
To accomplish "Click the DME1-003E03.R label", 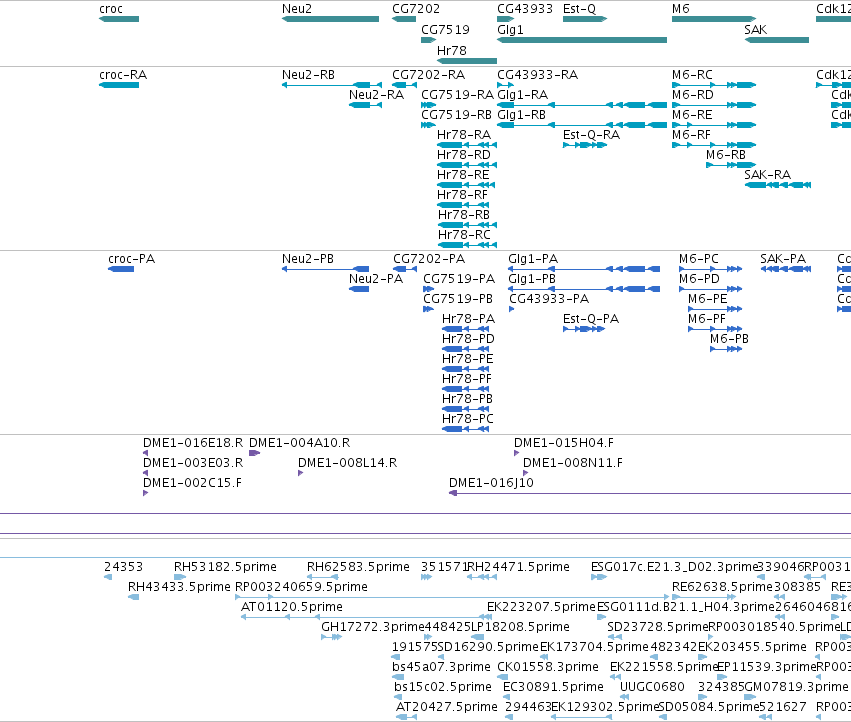I will [x=193, y=463].
